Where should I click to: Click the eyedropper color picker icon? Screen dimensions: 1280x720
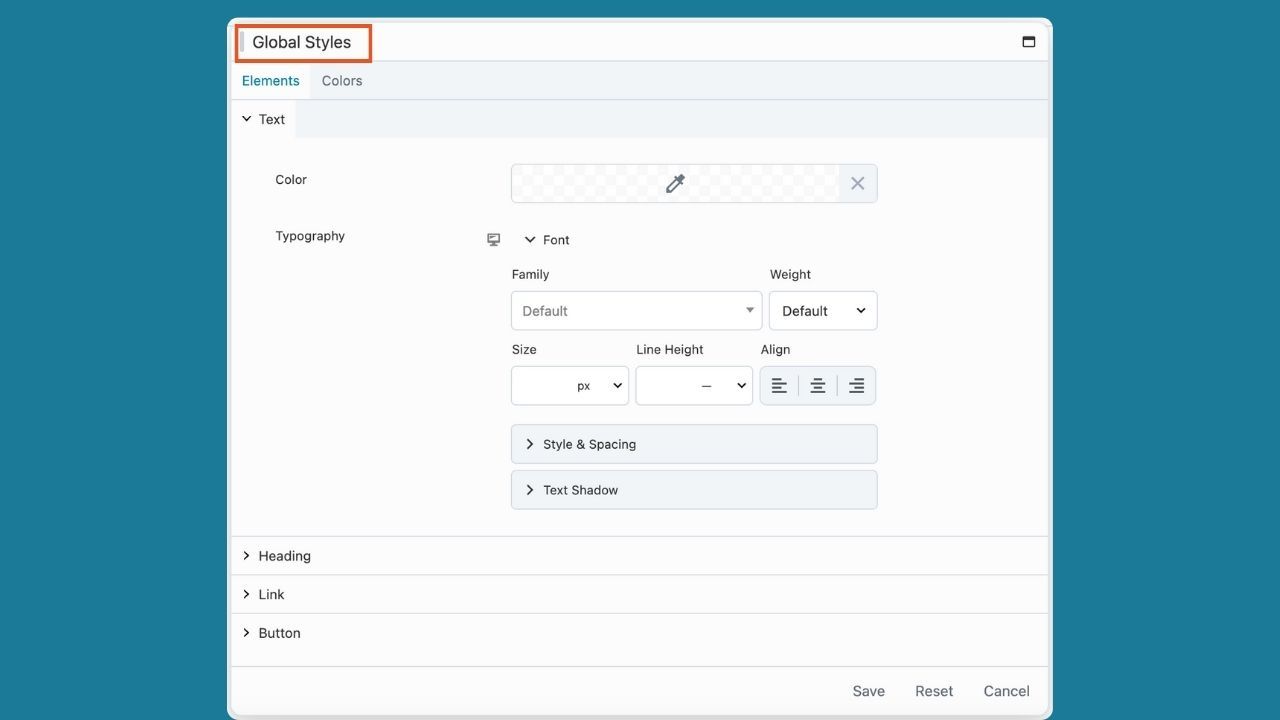click(x=675, y=184)
